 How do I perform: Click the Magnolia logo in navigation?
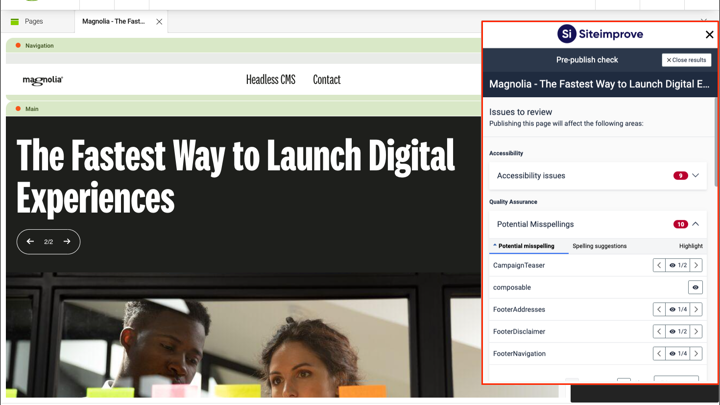click(42, 80)
